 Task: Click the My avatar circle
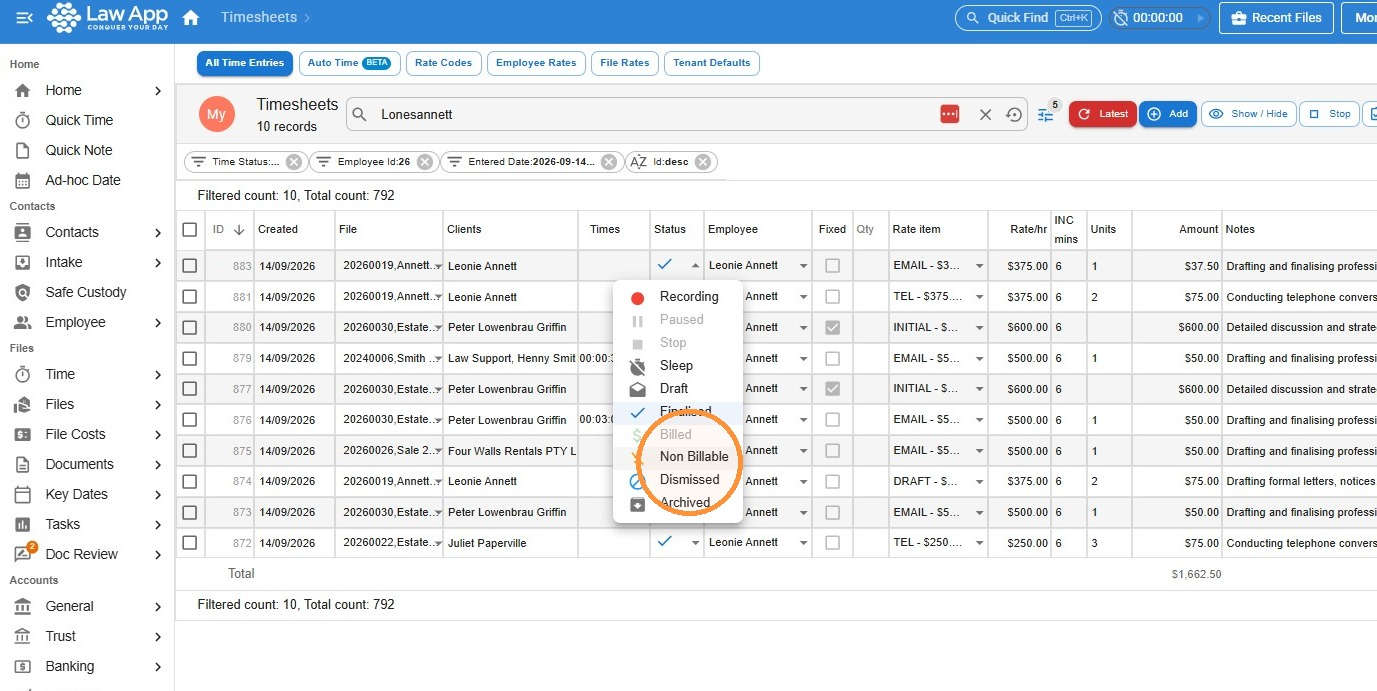pyautogui.click(x=216, y=114)
